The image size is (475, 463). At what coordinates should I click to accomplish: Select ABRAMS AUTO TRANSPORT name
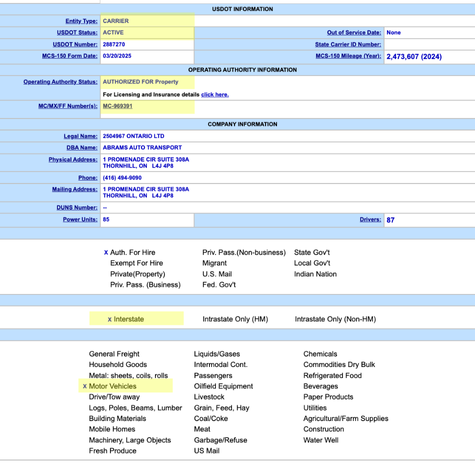tap(142, 148)
